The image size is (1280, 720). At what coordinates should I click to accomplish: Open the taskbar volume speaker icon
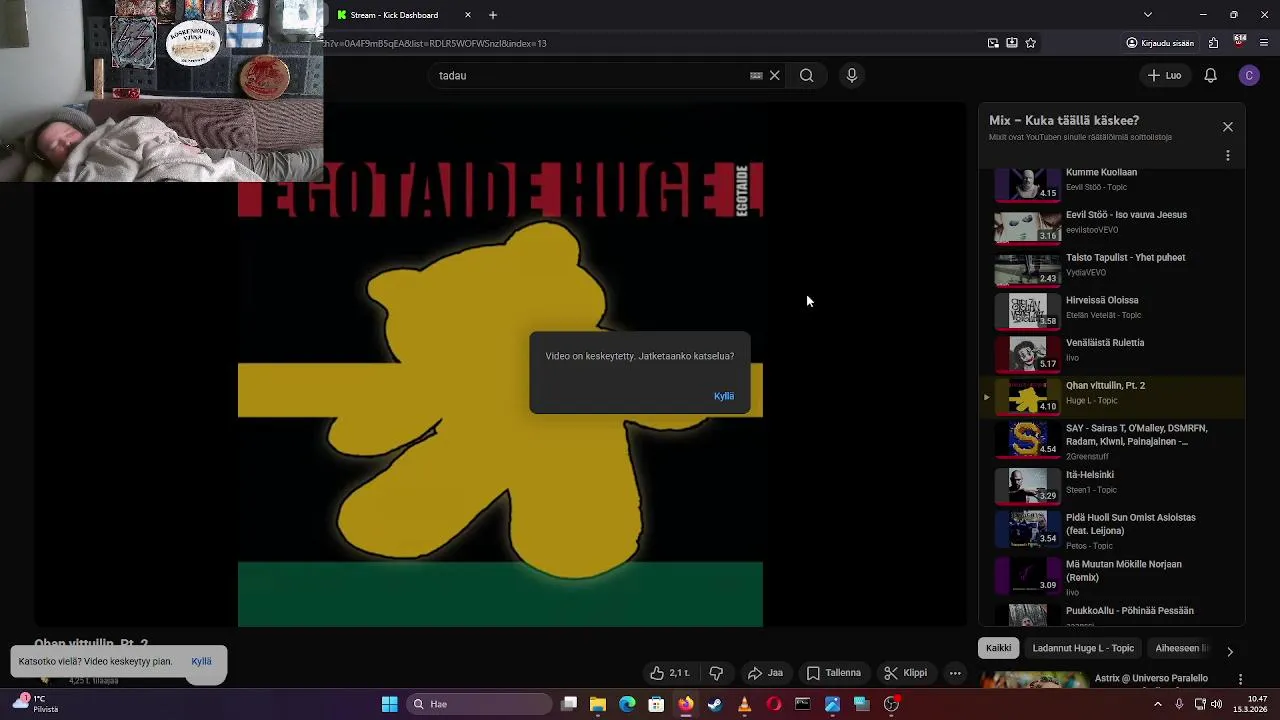[x=1216, y=704]
